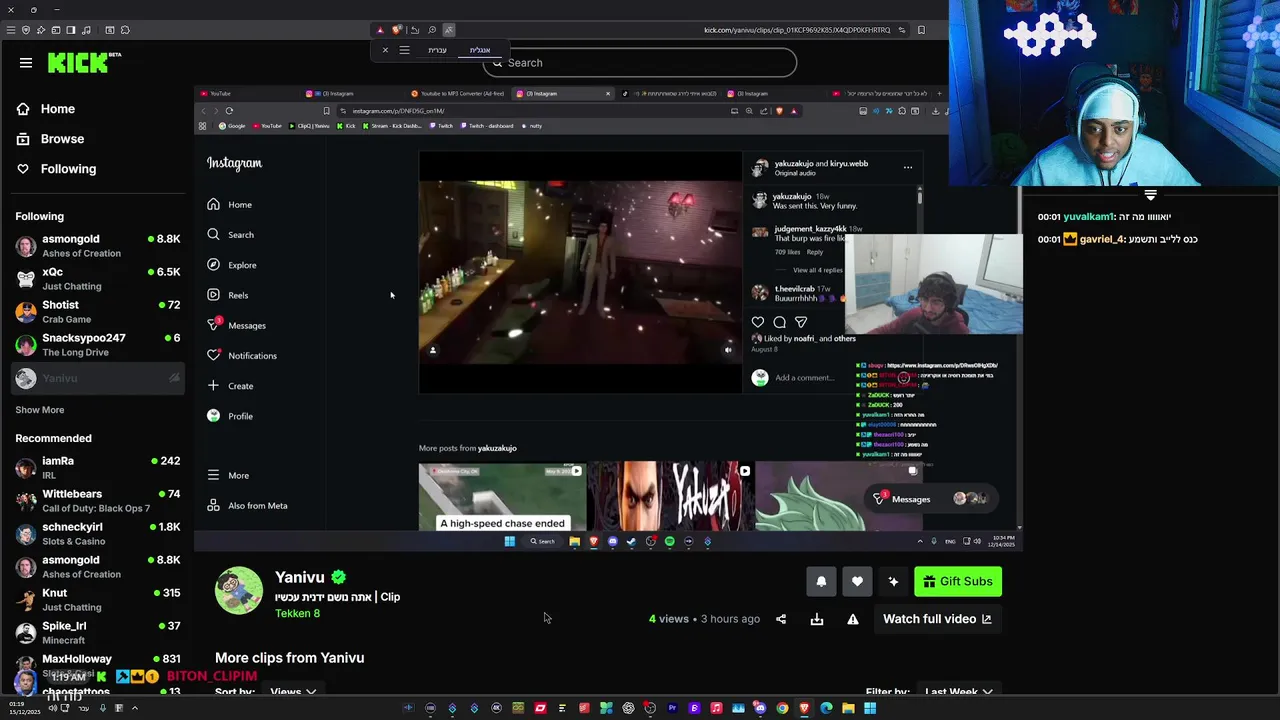Open File Explorer from the taskbar
The width and height of the screenshot is (1280, 720).
coord(848,709)
